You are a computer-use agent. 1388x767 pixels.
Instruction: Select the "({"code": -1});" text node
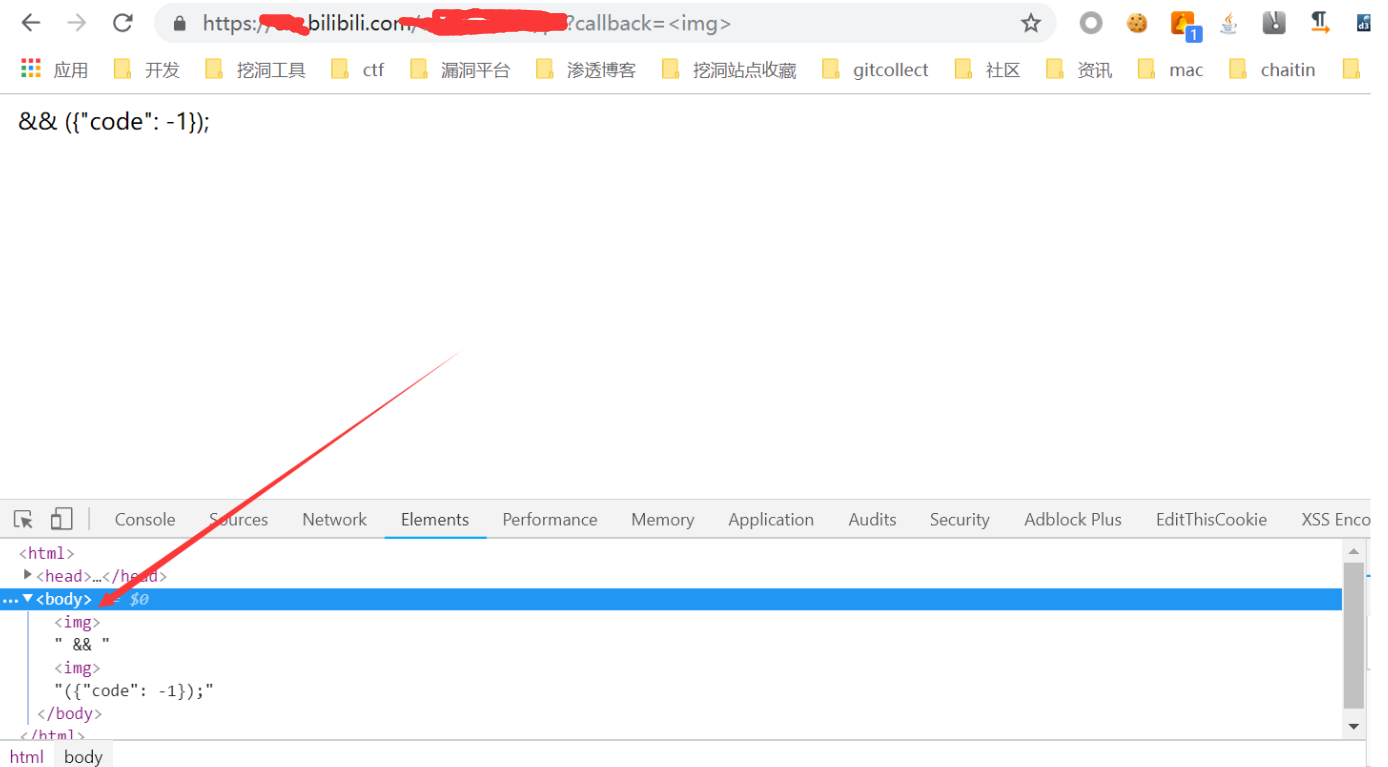click(134, 691)
